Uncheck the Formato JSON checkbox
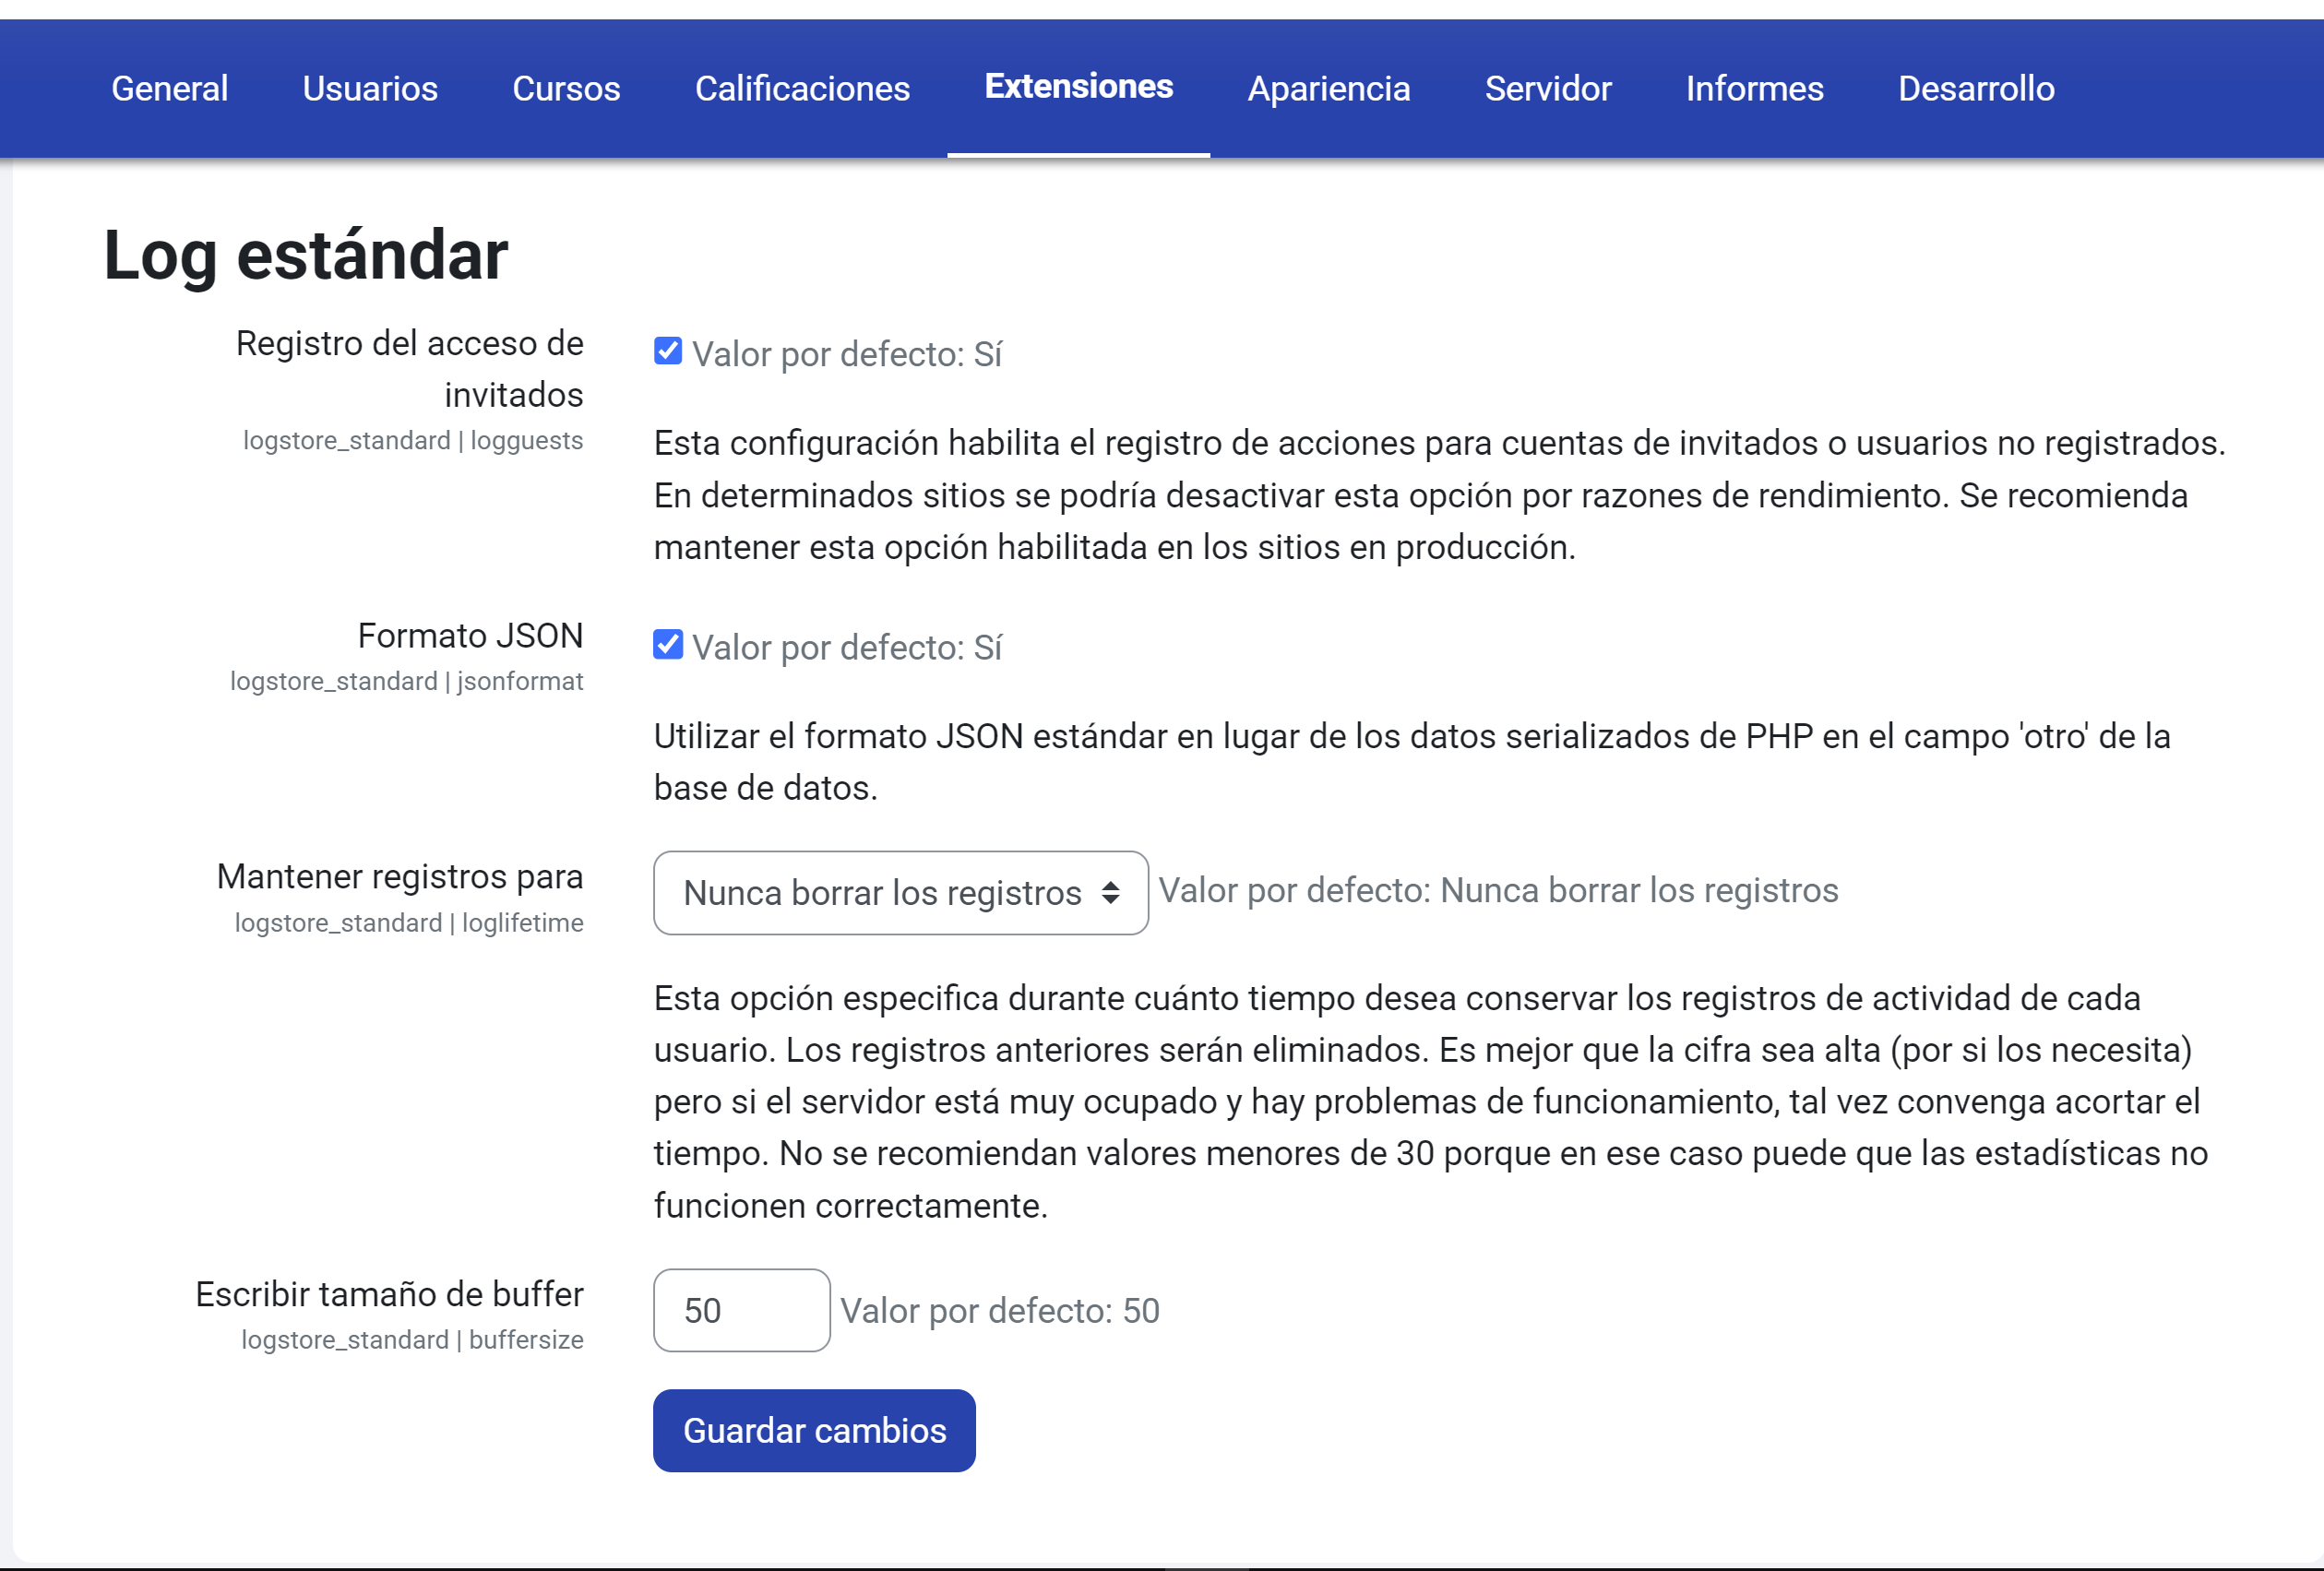Viewport: 2324px width, 1571px height. point(668,644)
